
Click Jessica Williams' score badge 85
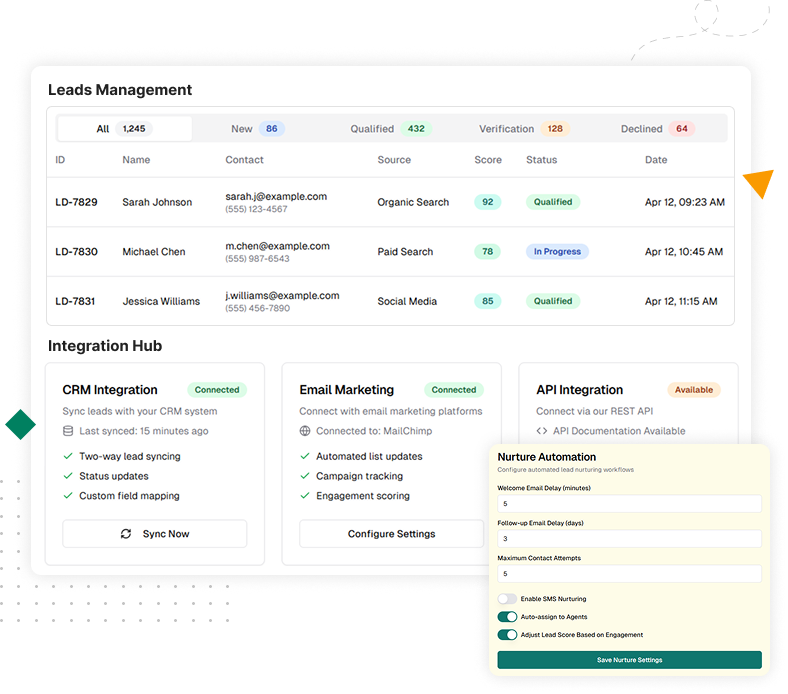click(x=488, y=302)
